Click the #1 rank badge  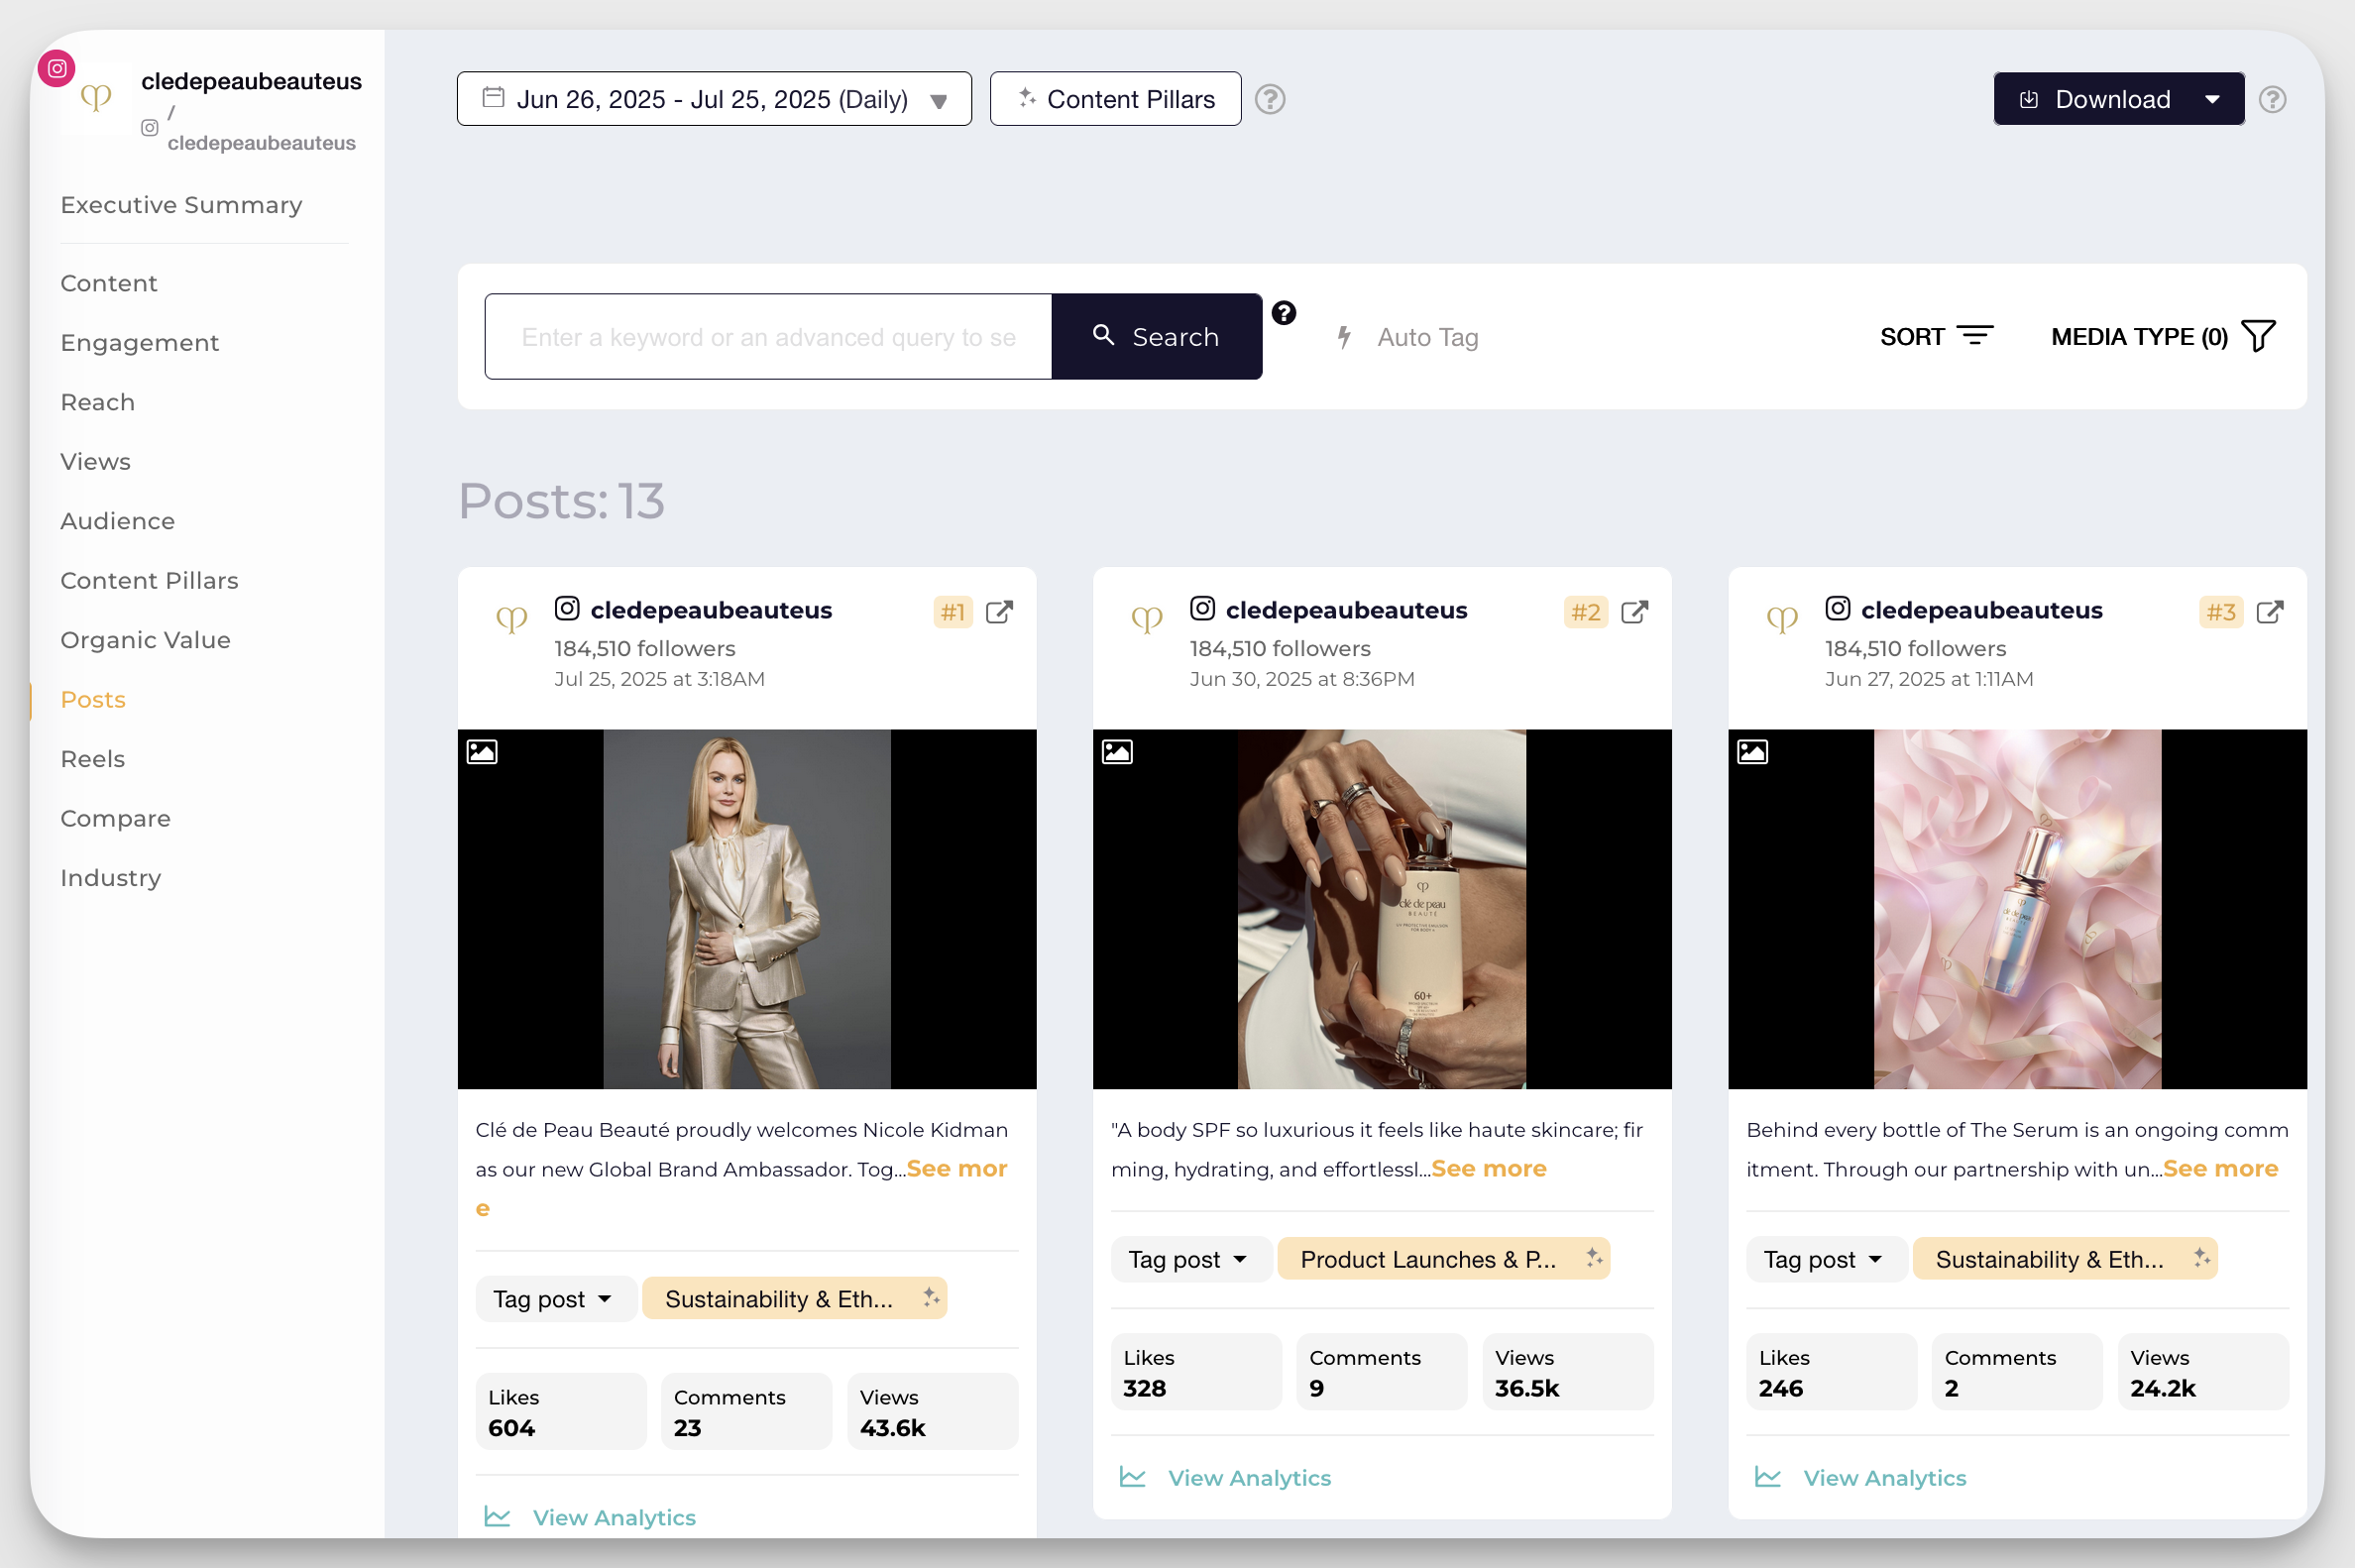pyautogui.click(x=952, y=612)
